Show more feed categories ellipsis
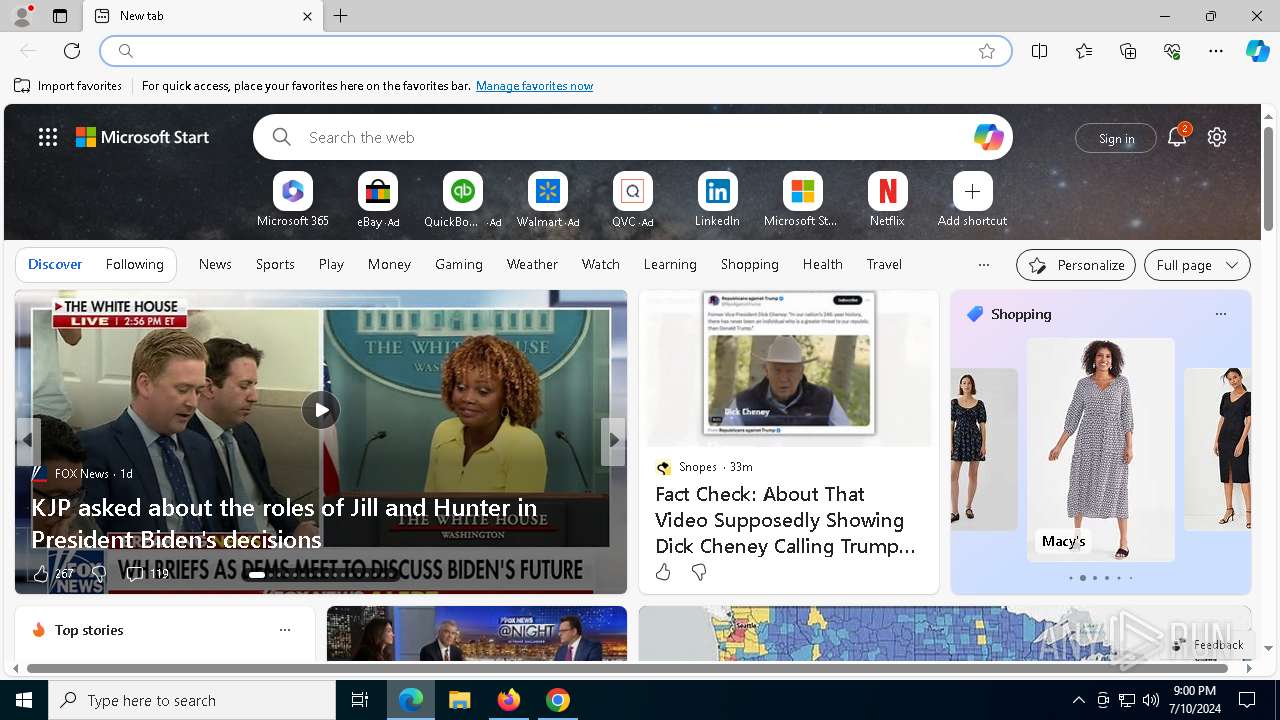 pyautogui.click(x=983, y=265)
